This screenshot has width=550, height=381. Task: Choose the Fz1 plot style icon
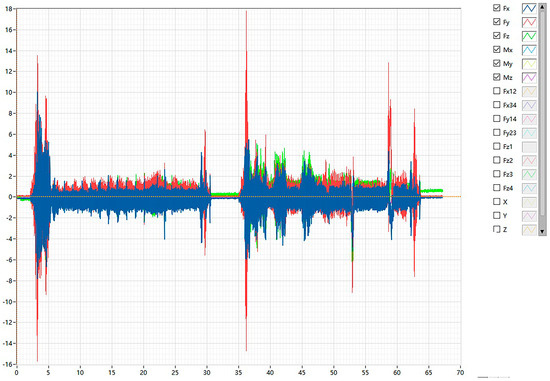[x=529, y=146]
